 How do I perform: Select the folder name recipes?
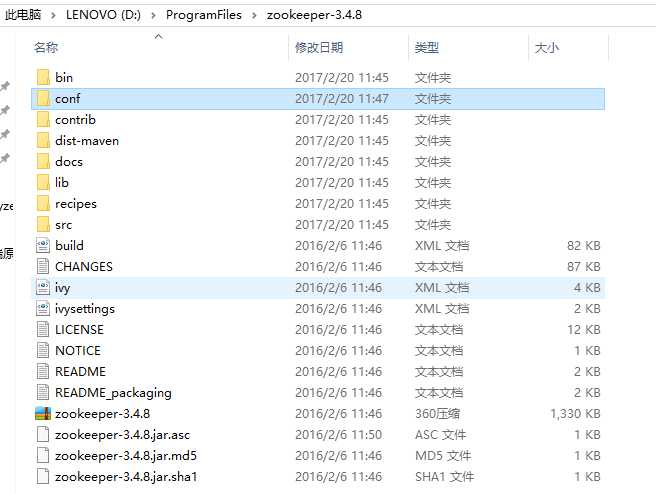click(x=76, y=203)
